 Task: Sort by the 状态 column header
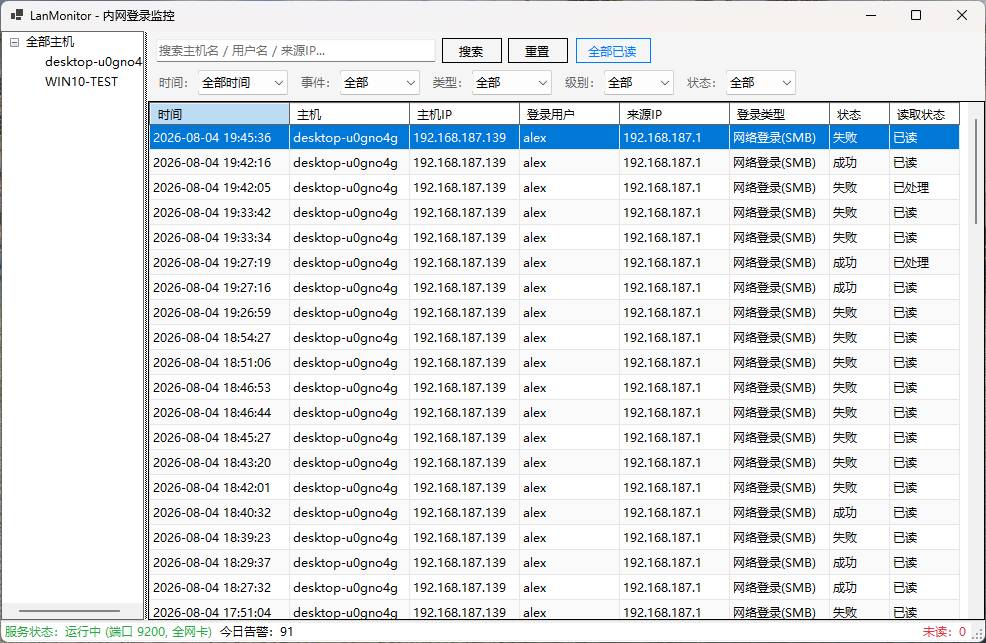860,114
